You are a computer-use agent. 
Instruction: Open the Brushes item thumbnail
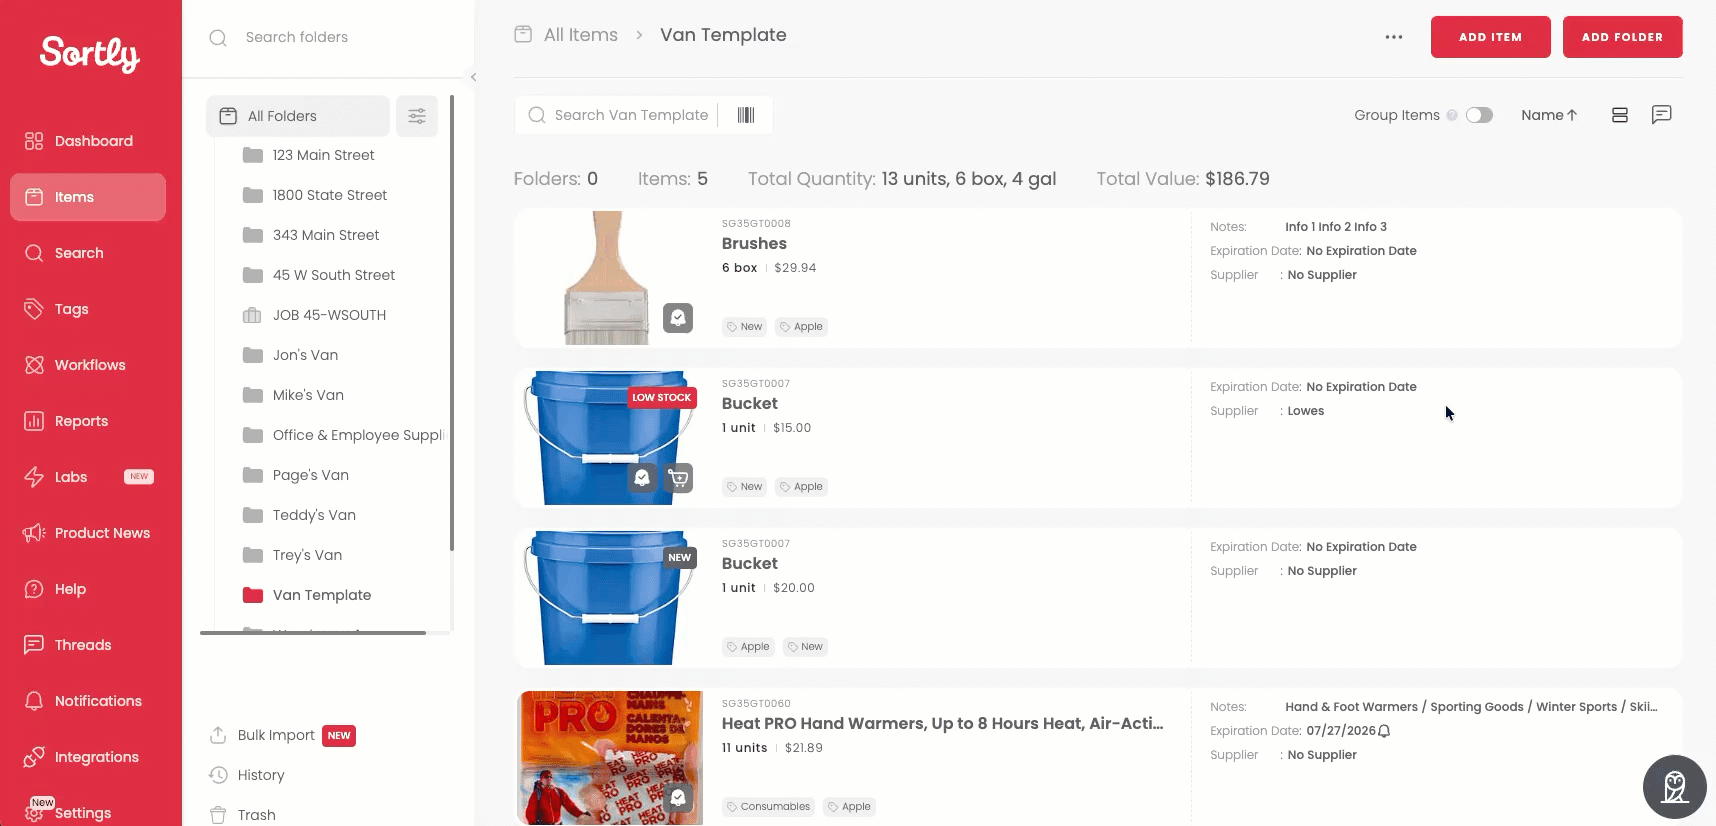[608, 278]
